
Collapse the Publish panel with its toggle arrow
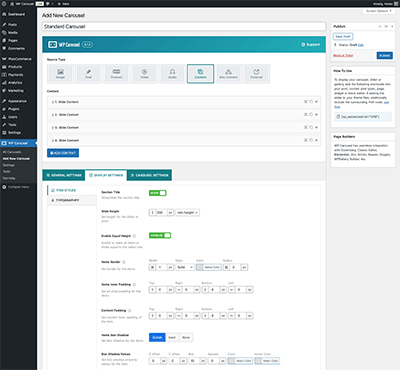392,26
